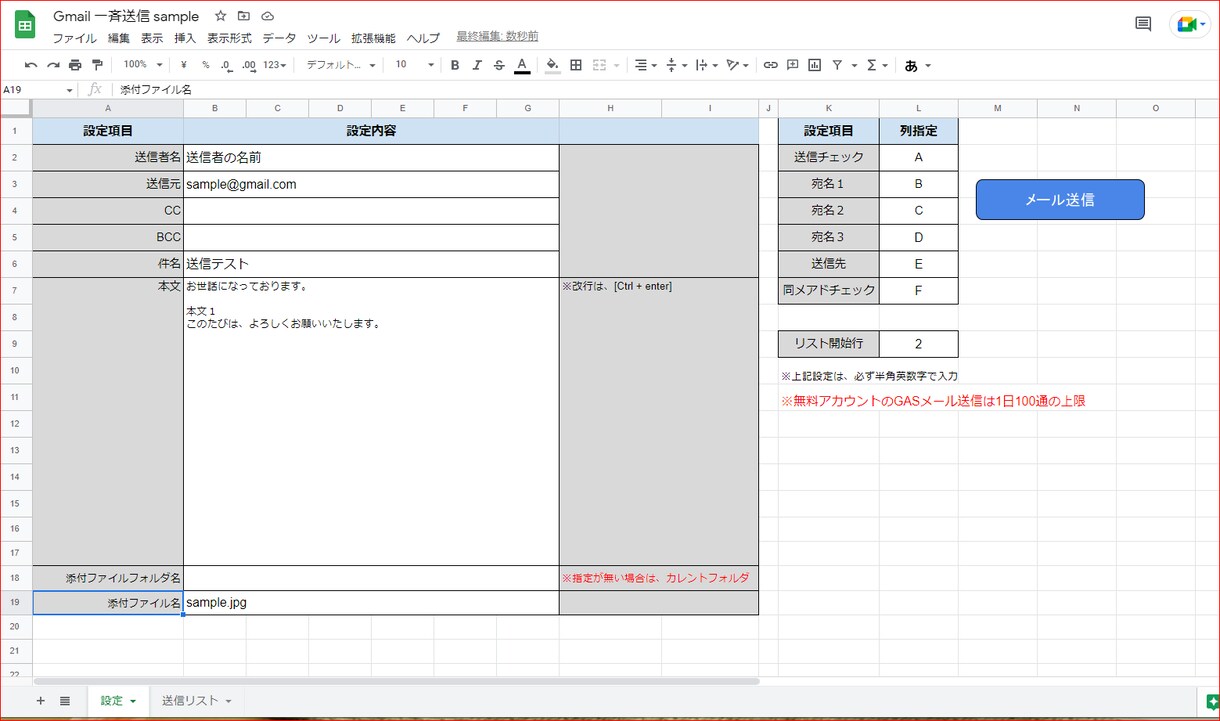The width and height of the screenshot is (1220, 721).
Task: Open the 拡張機能 menu
Action: click(373, 38)
